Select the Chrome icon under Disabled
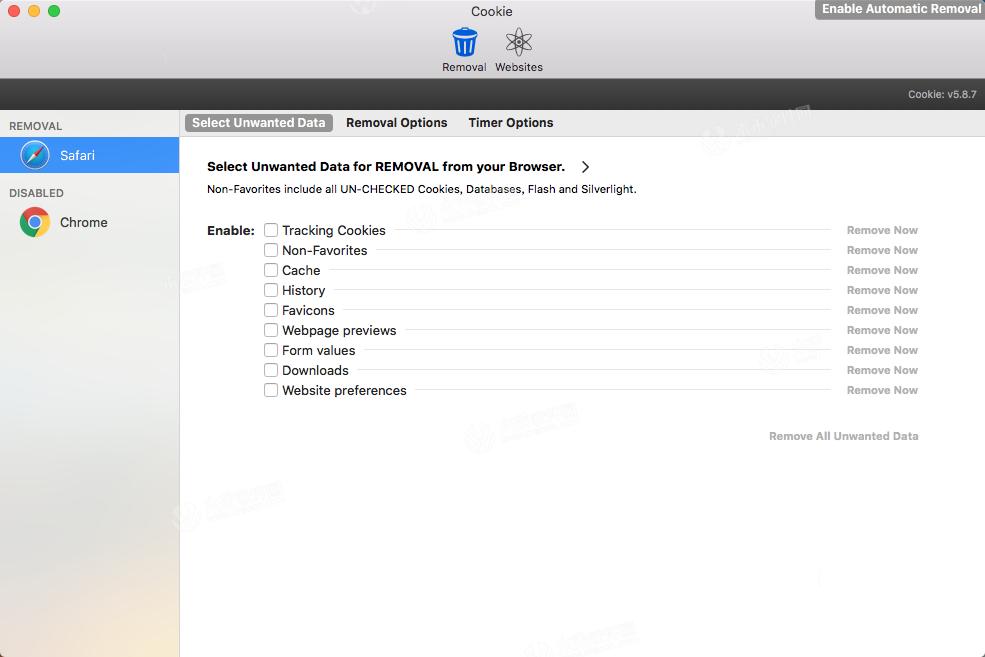985x657 pixels. click(35, 222)
